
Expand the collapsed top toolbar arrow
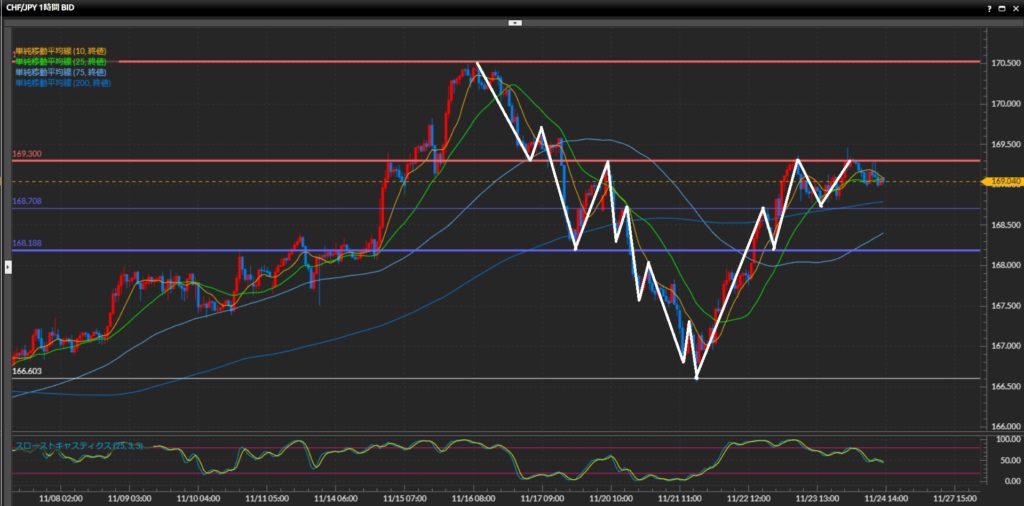click(x=514, y=21)
